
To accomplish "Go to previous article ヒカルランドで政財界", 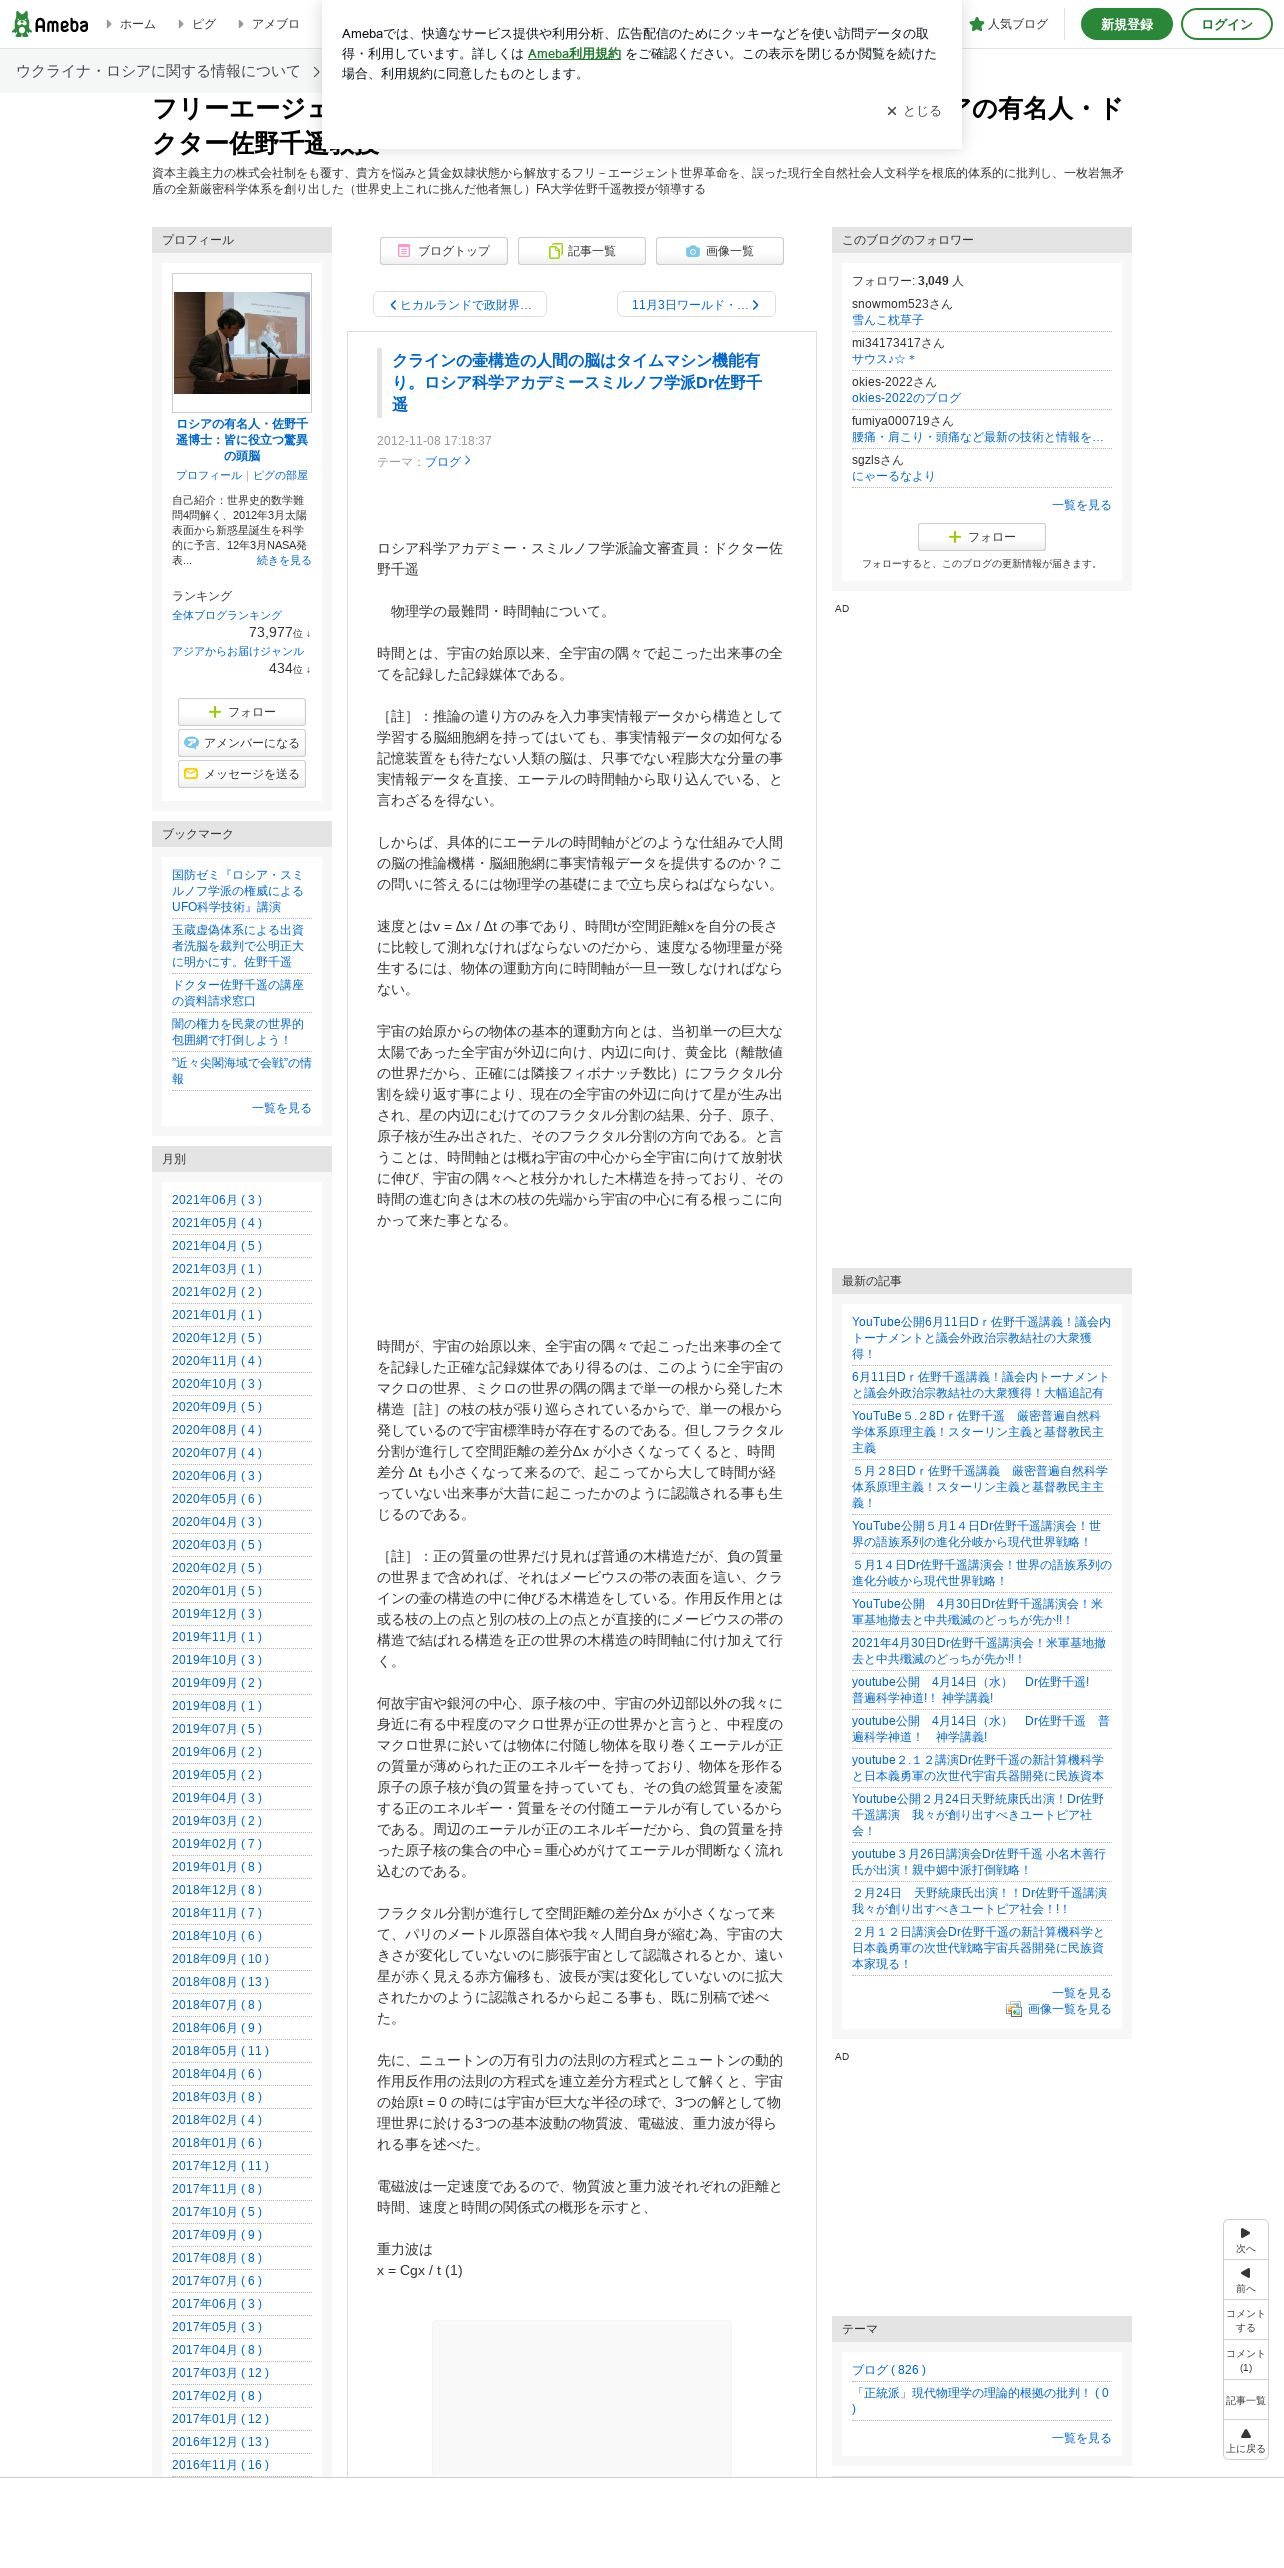I will 460,305.
